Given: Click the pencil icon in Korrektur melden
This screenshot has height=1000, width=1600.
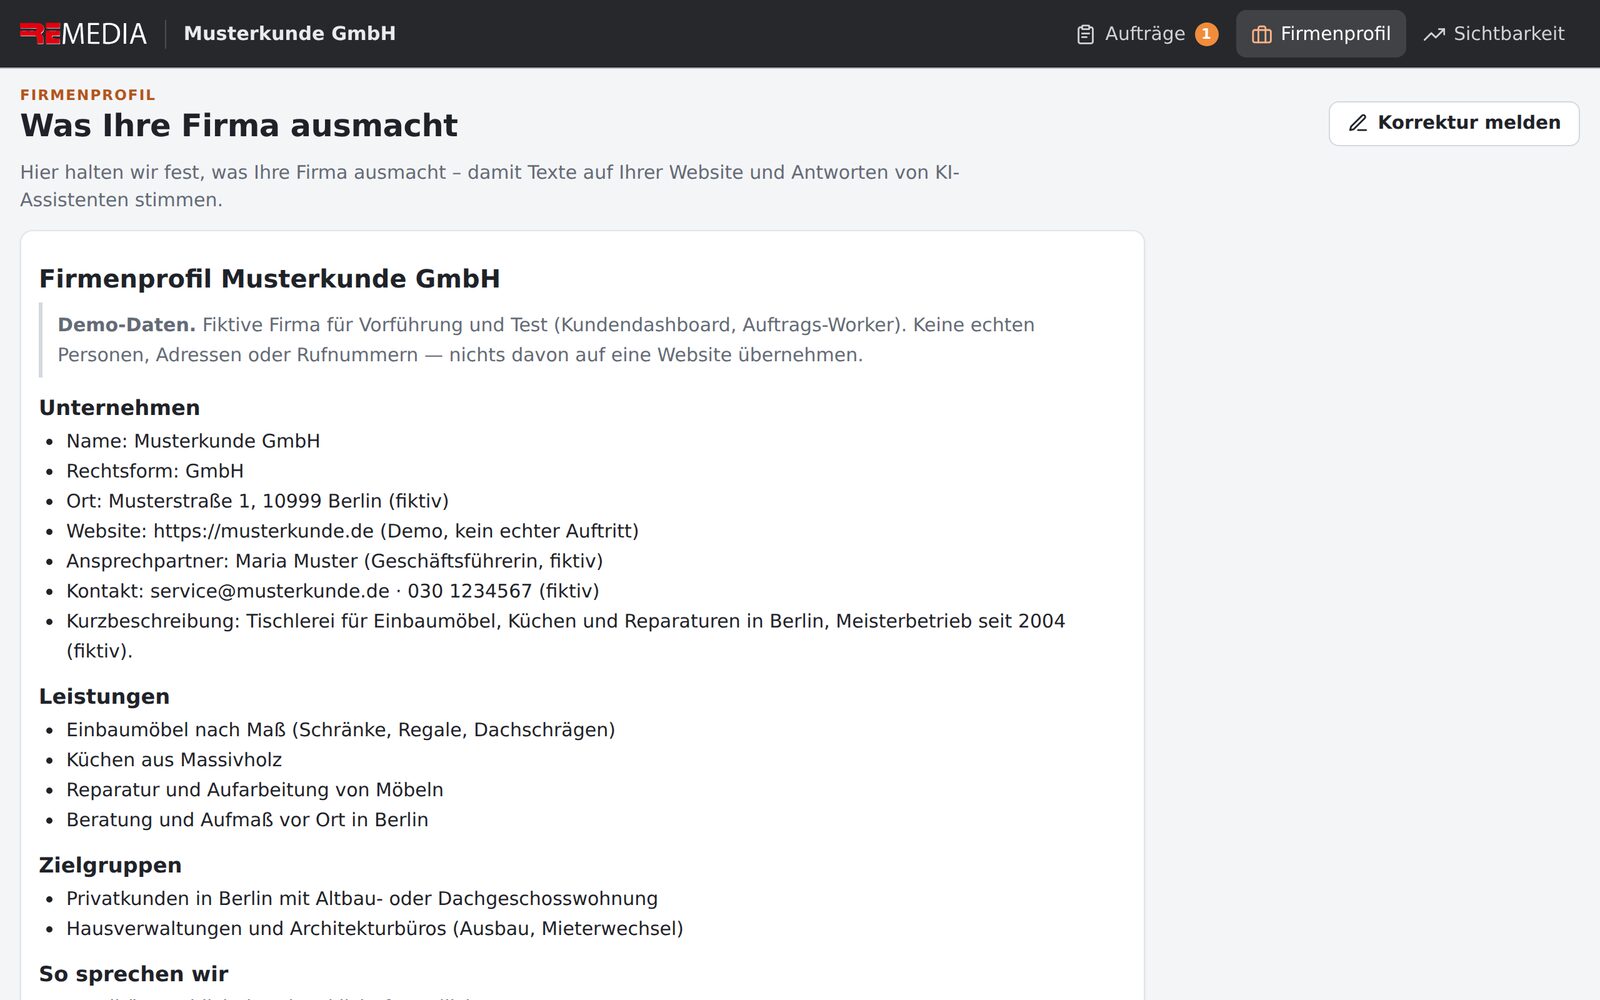Looking at the screenshot, I should click(x=1357, y=123).
